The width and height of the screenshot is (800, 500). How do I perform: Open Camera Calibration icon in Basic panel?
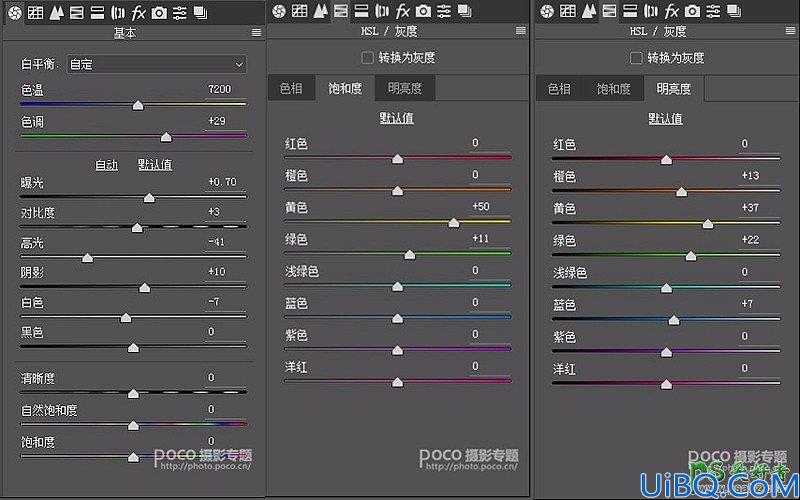pos(159,13)
